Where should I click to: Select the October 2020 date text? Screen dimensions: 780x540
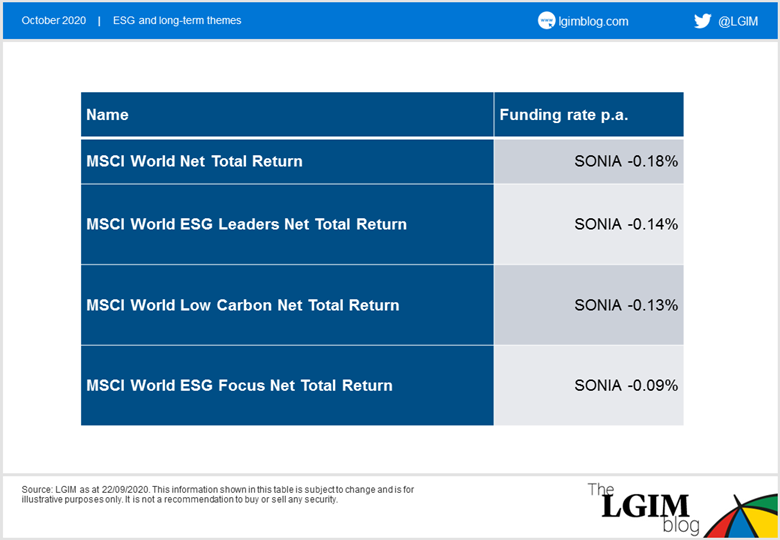54,20
